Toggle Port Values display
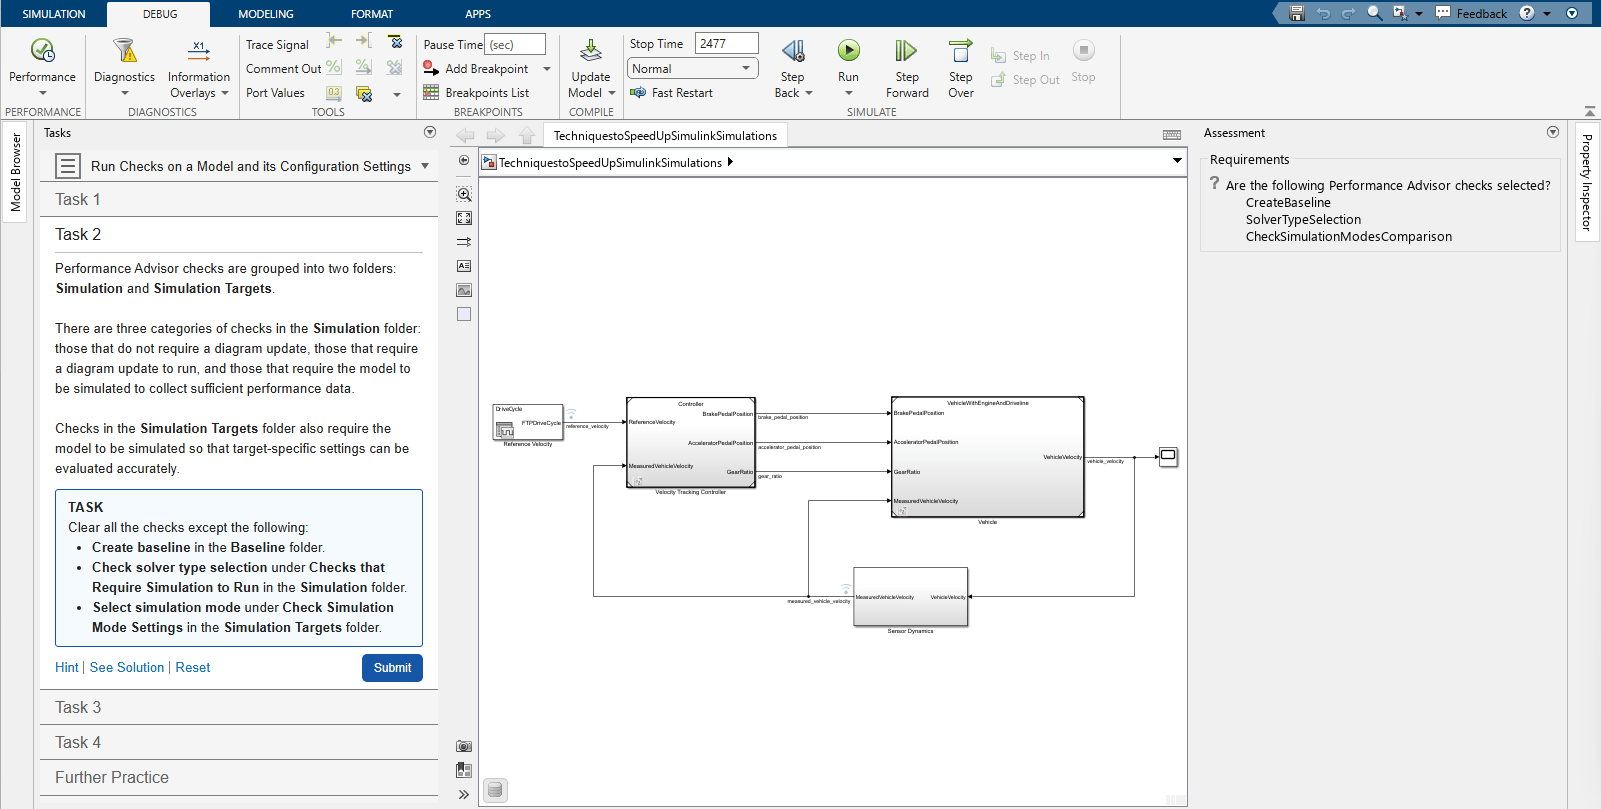1601x809 pixels. pos(275,93)
